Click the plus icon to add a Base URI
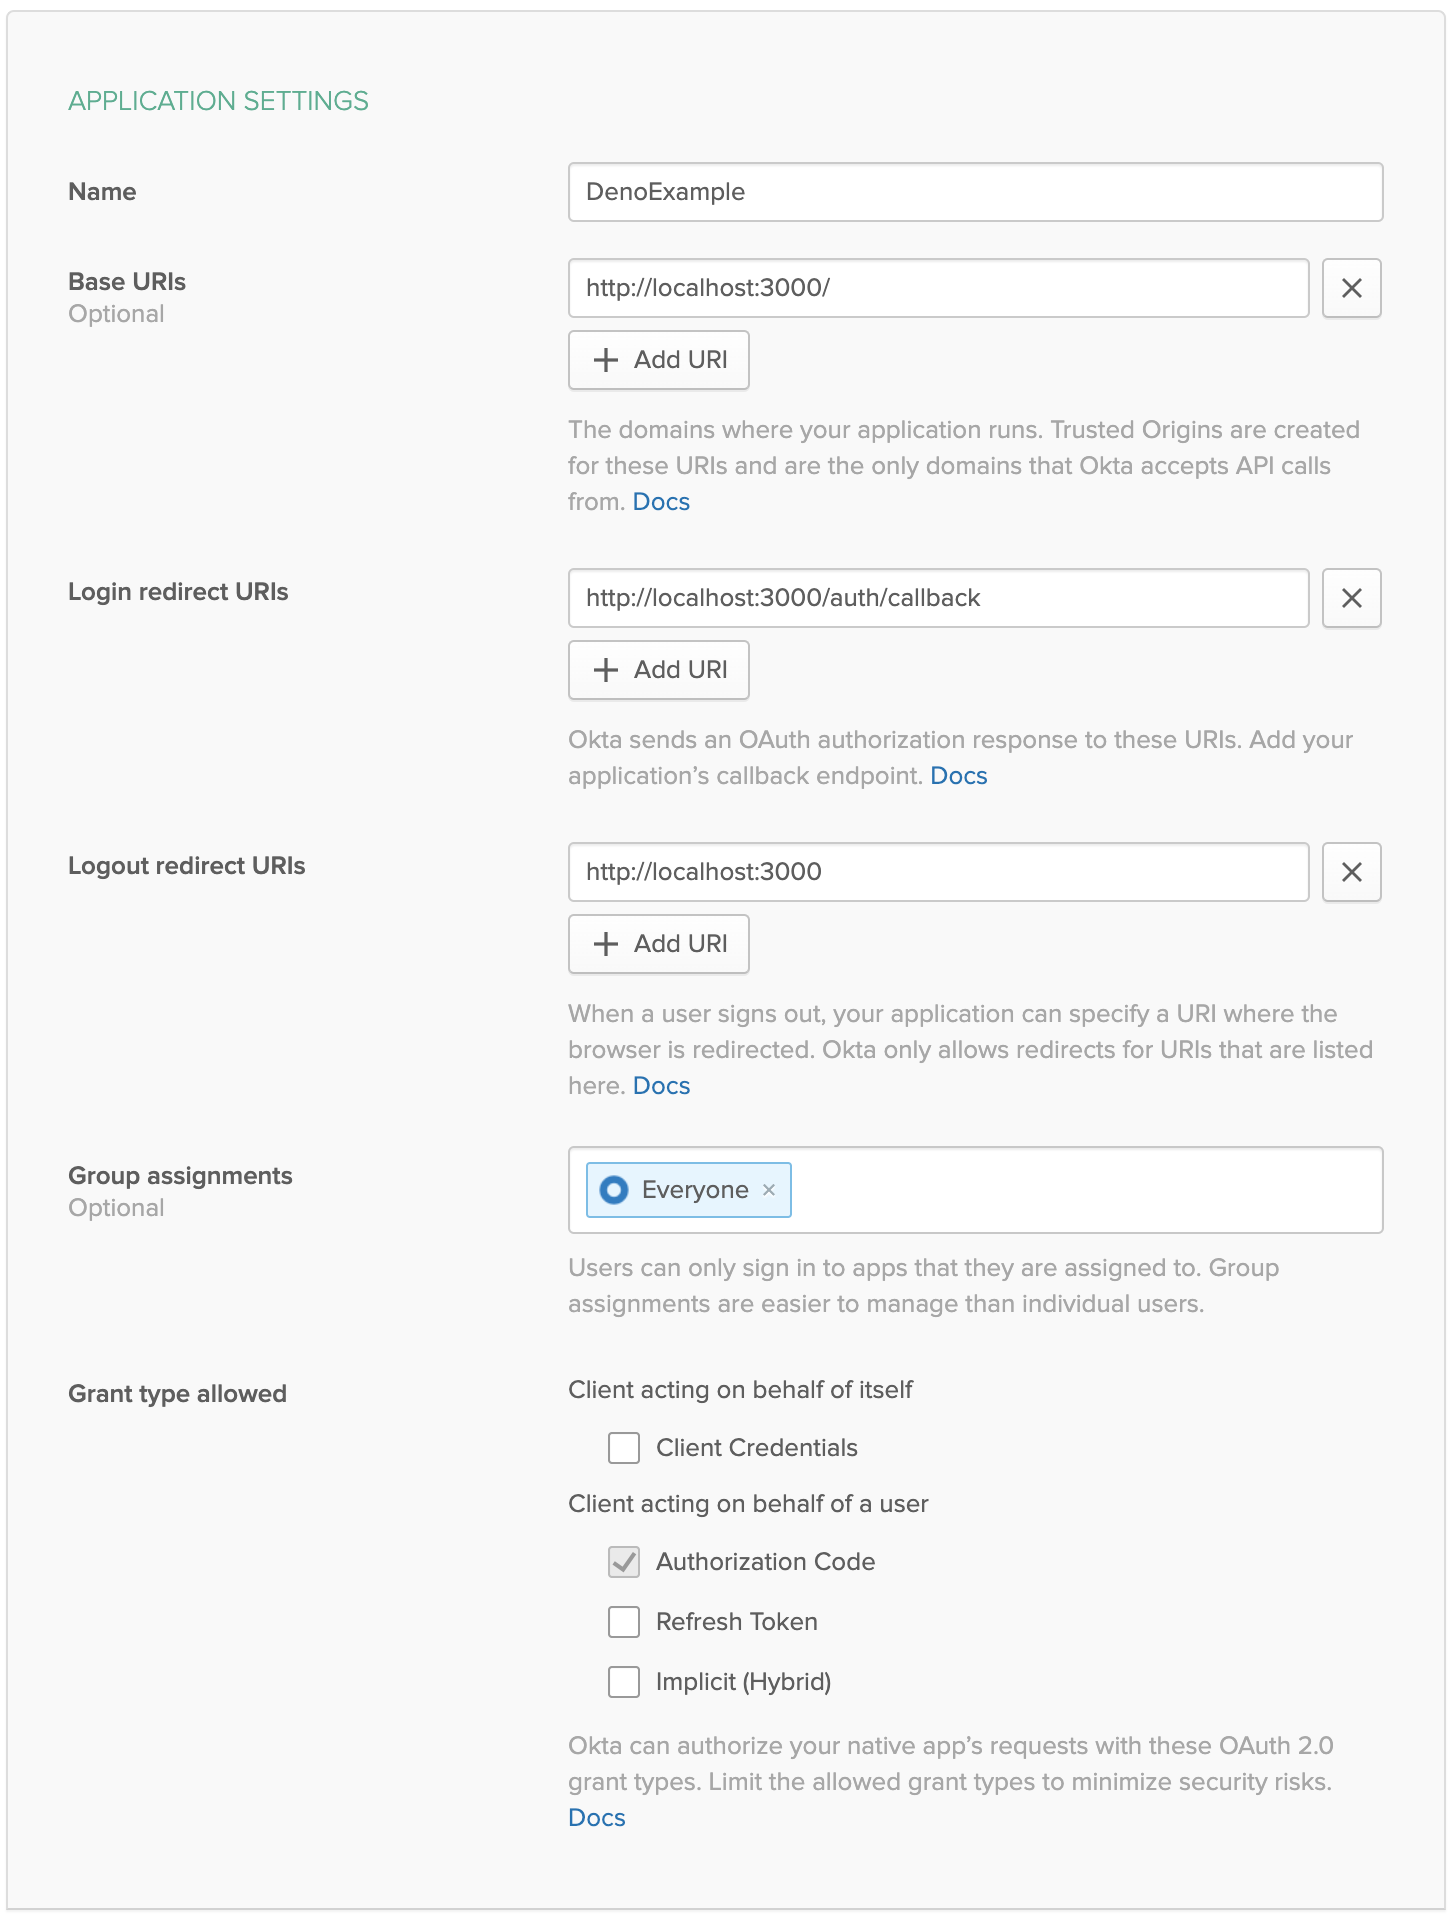 [606, 360]
